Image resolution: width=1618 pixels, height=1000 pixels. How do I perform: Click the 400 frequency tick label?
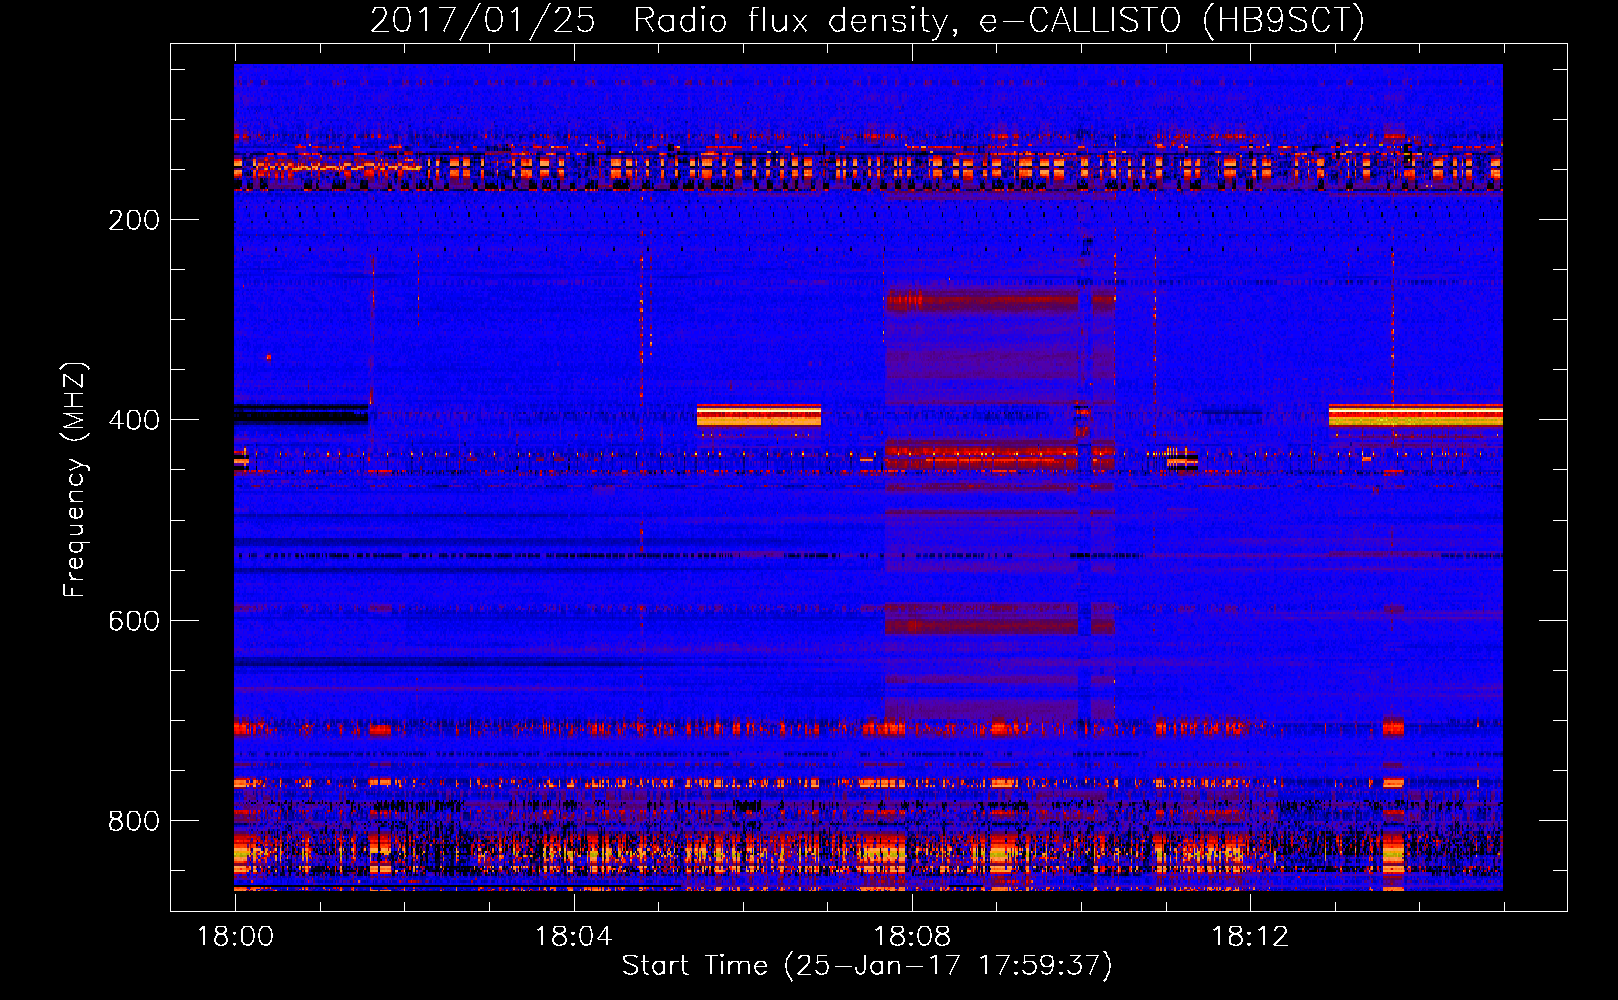pos(134,420)
